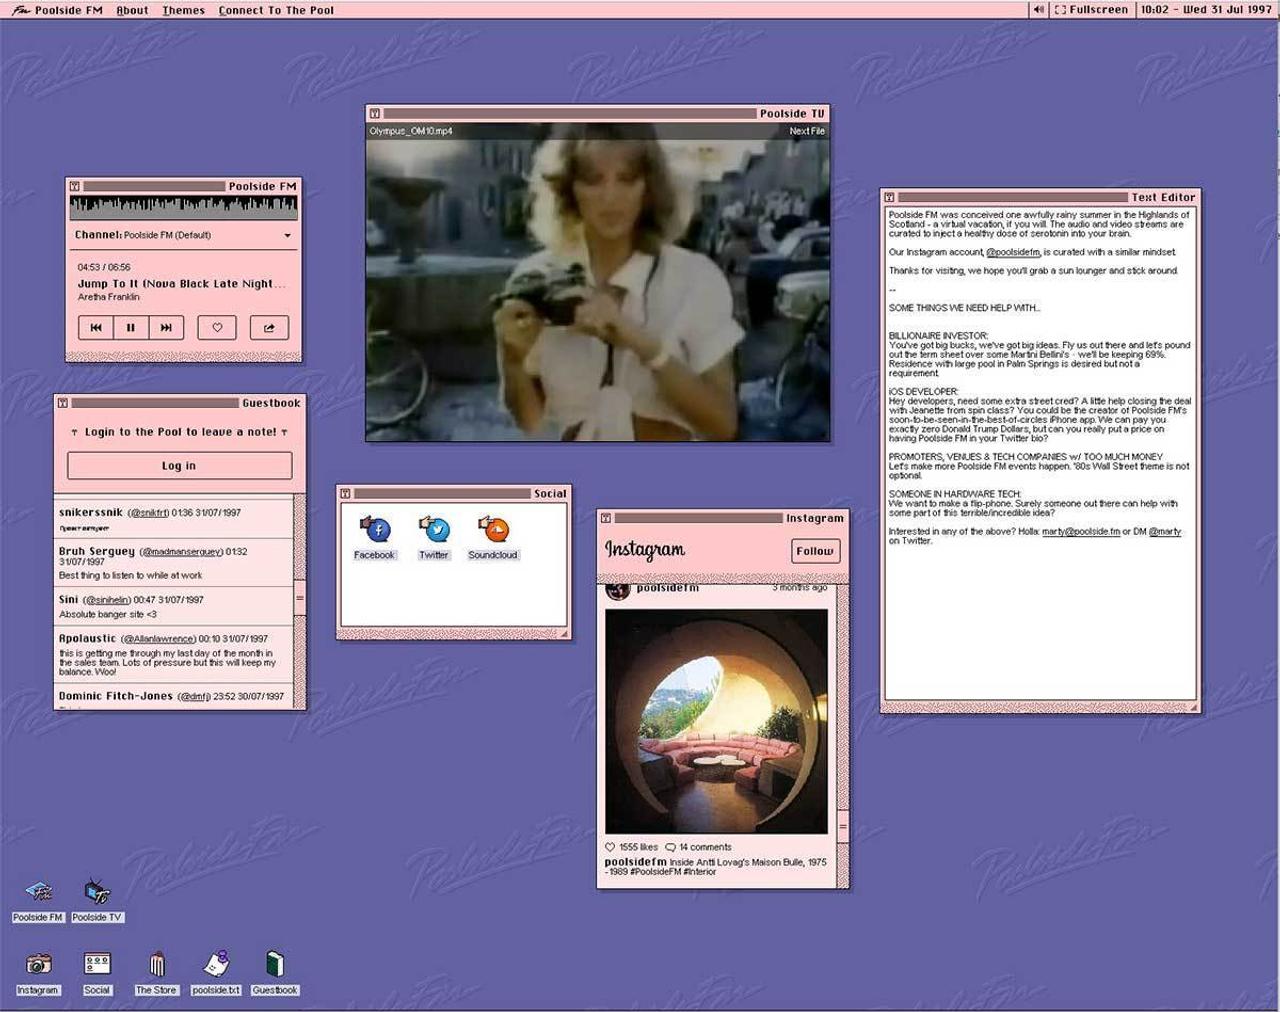Click artist name Aretha Franklin
1280x1012 pixels.
click(109, 297)
